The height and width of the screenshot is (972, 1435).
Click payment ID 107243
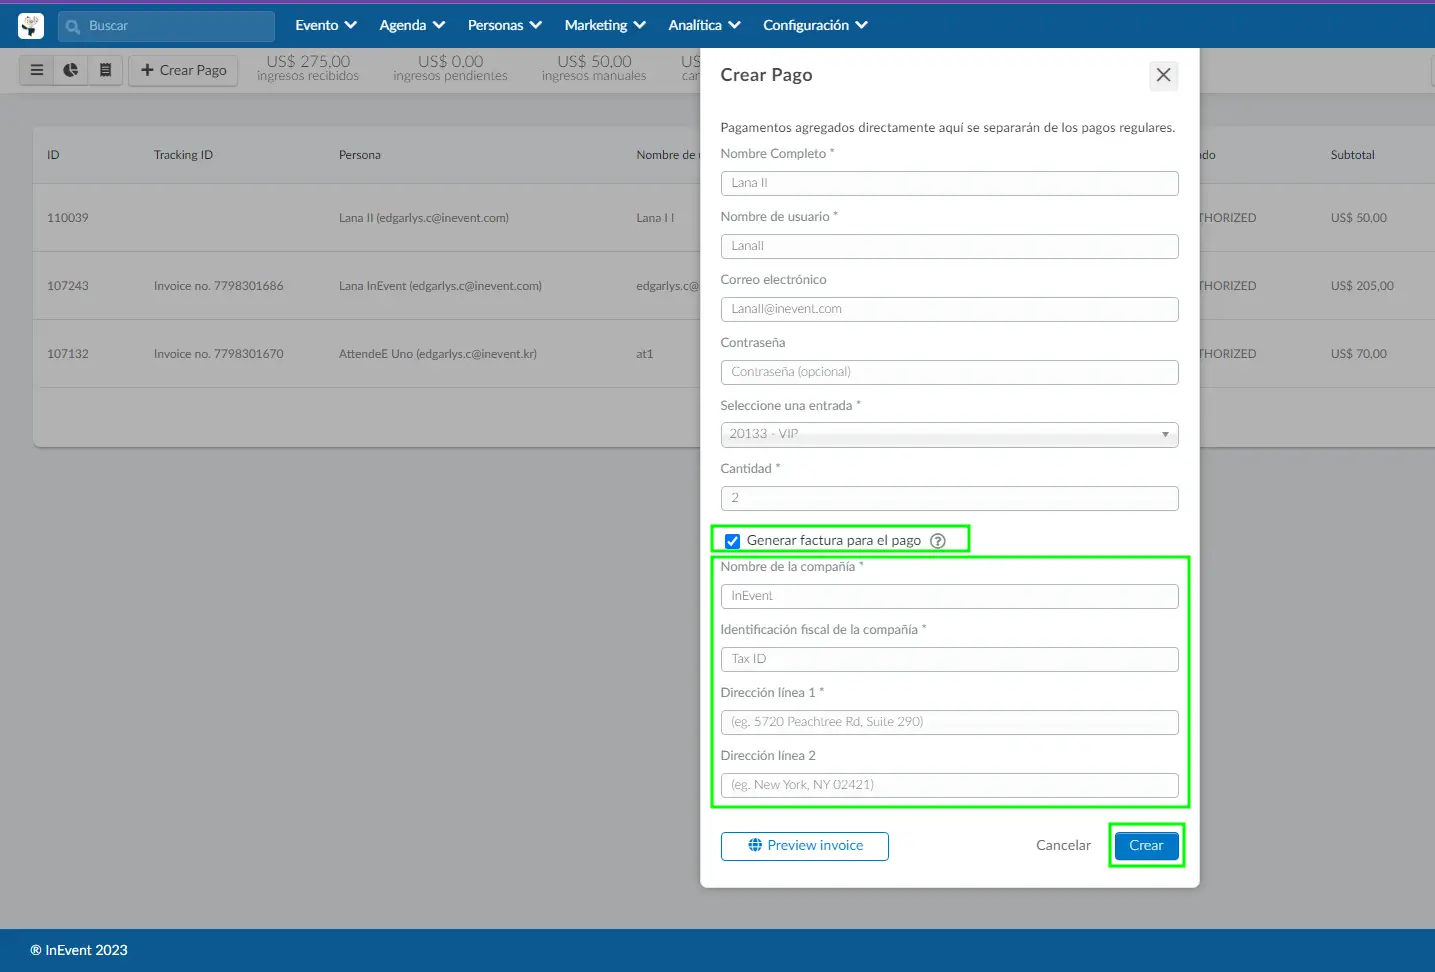point(68,286)
